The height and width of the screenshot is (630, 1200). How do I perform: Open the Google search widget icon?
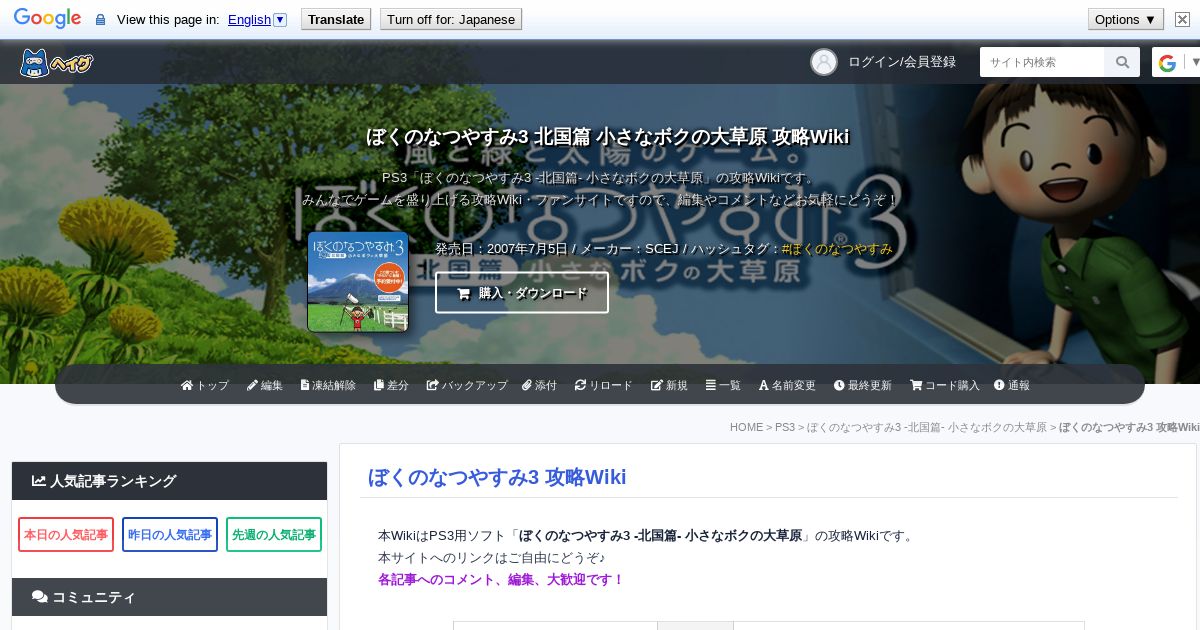tap(1167, 63)
